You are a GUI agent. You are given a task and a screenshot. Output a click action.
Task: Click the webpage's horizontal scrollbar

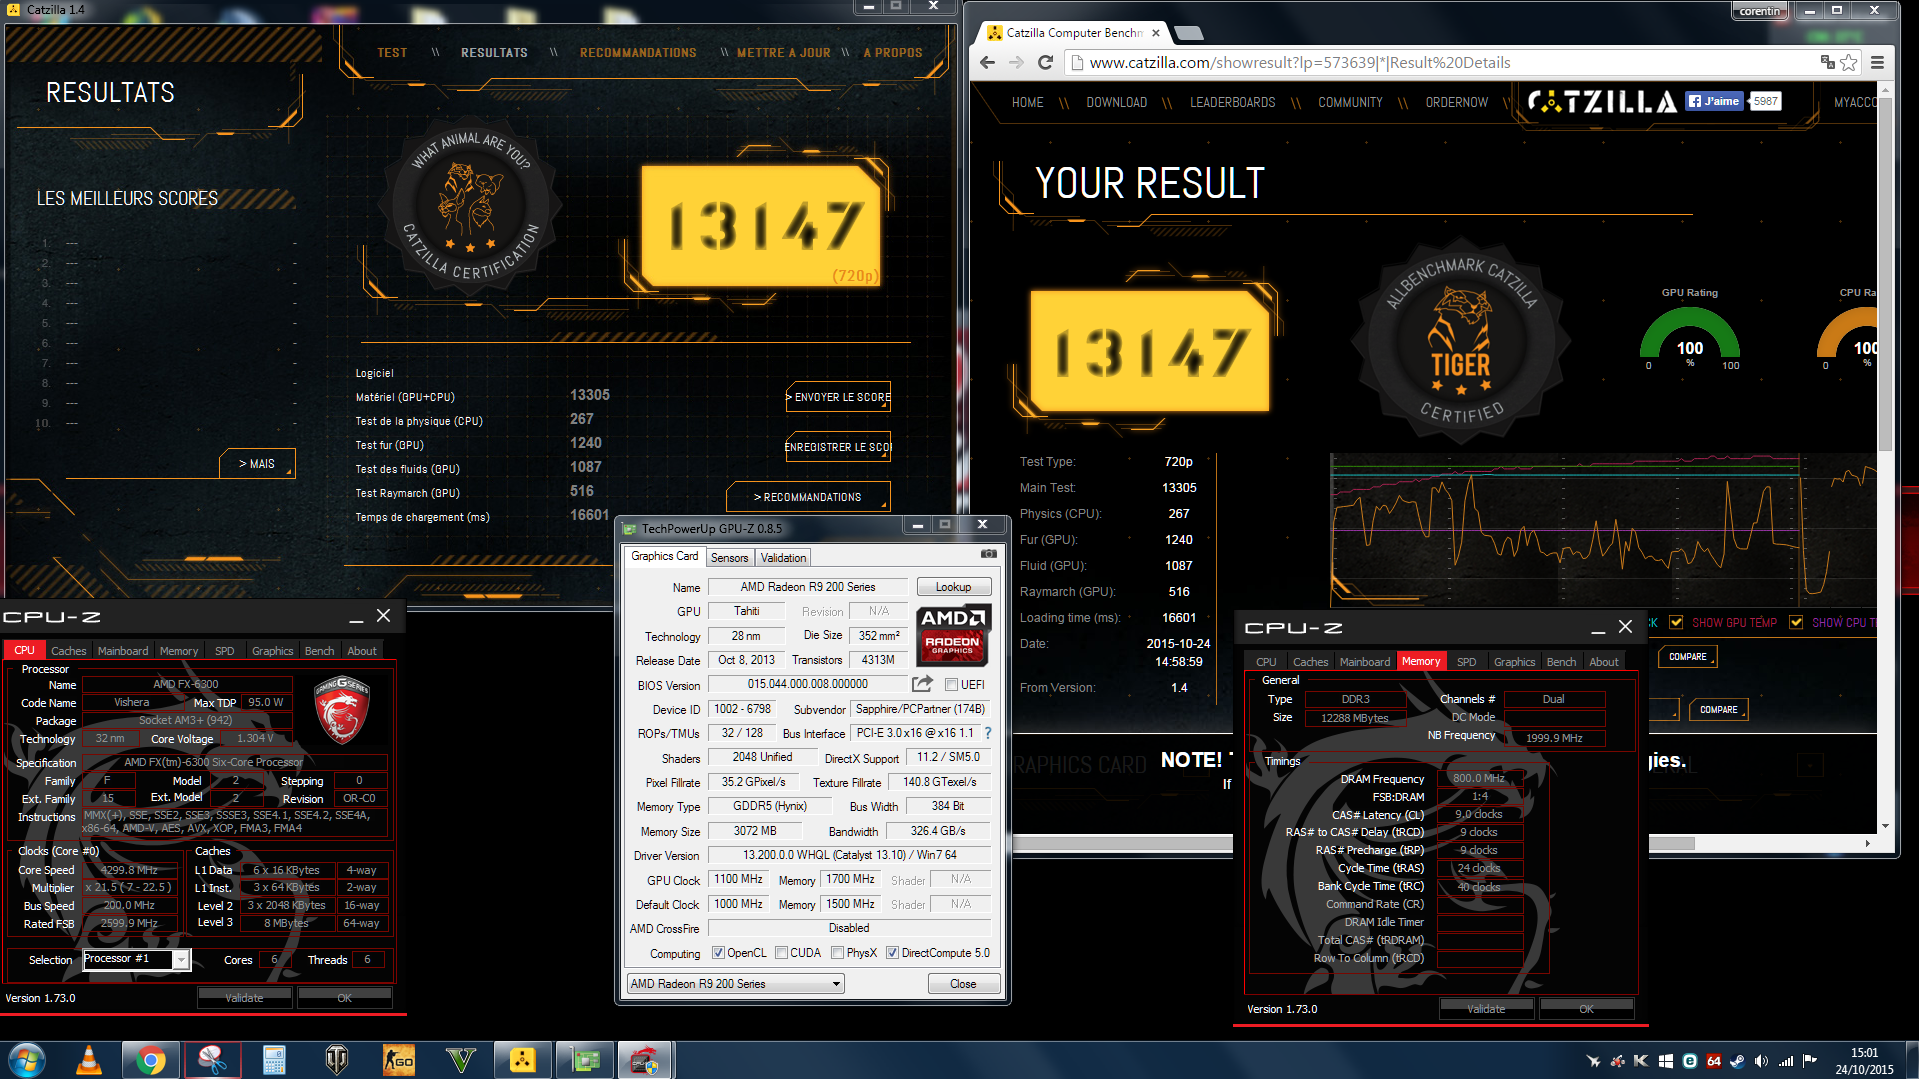(x=1354, y=844)
